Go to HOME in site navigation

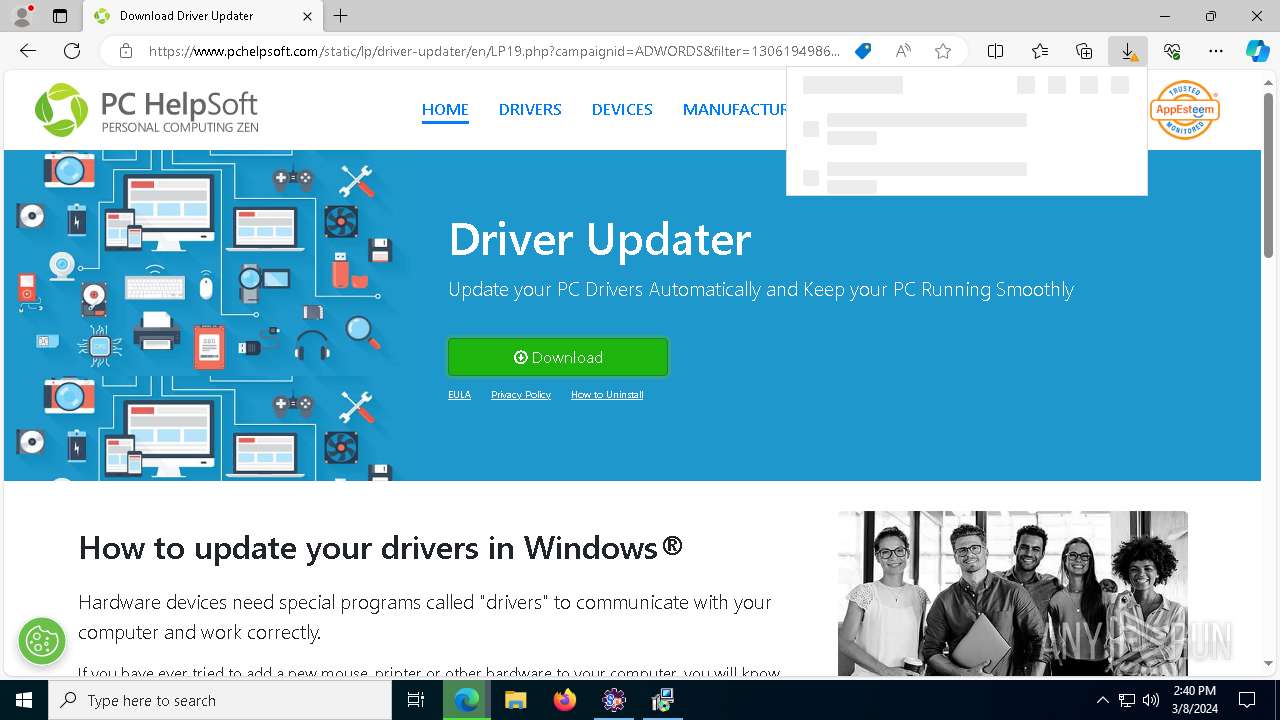[445, 110]
